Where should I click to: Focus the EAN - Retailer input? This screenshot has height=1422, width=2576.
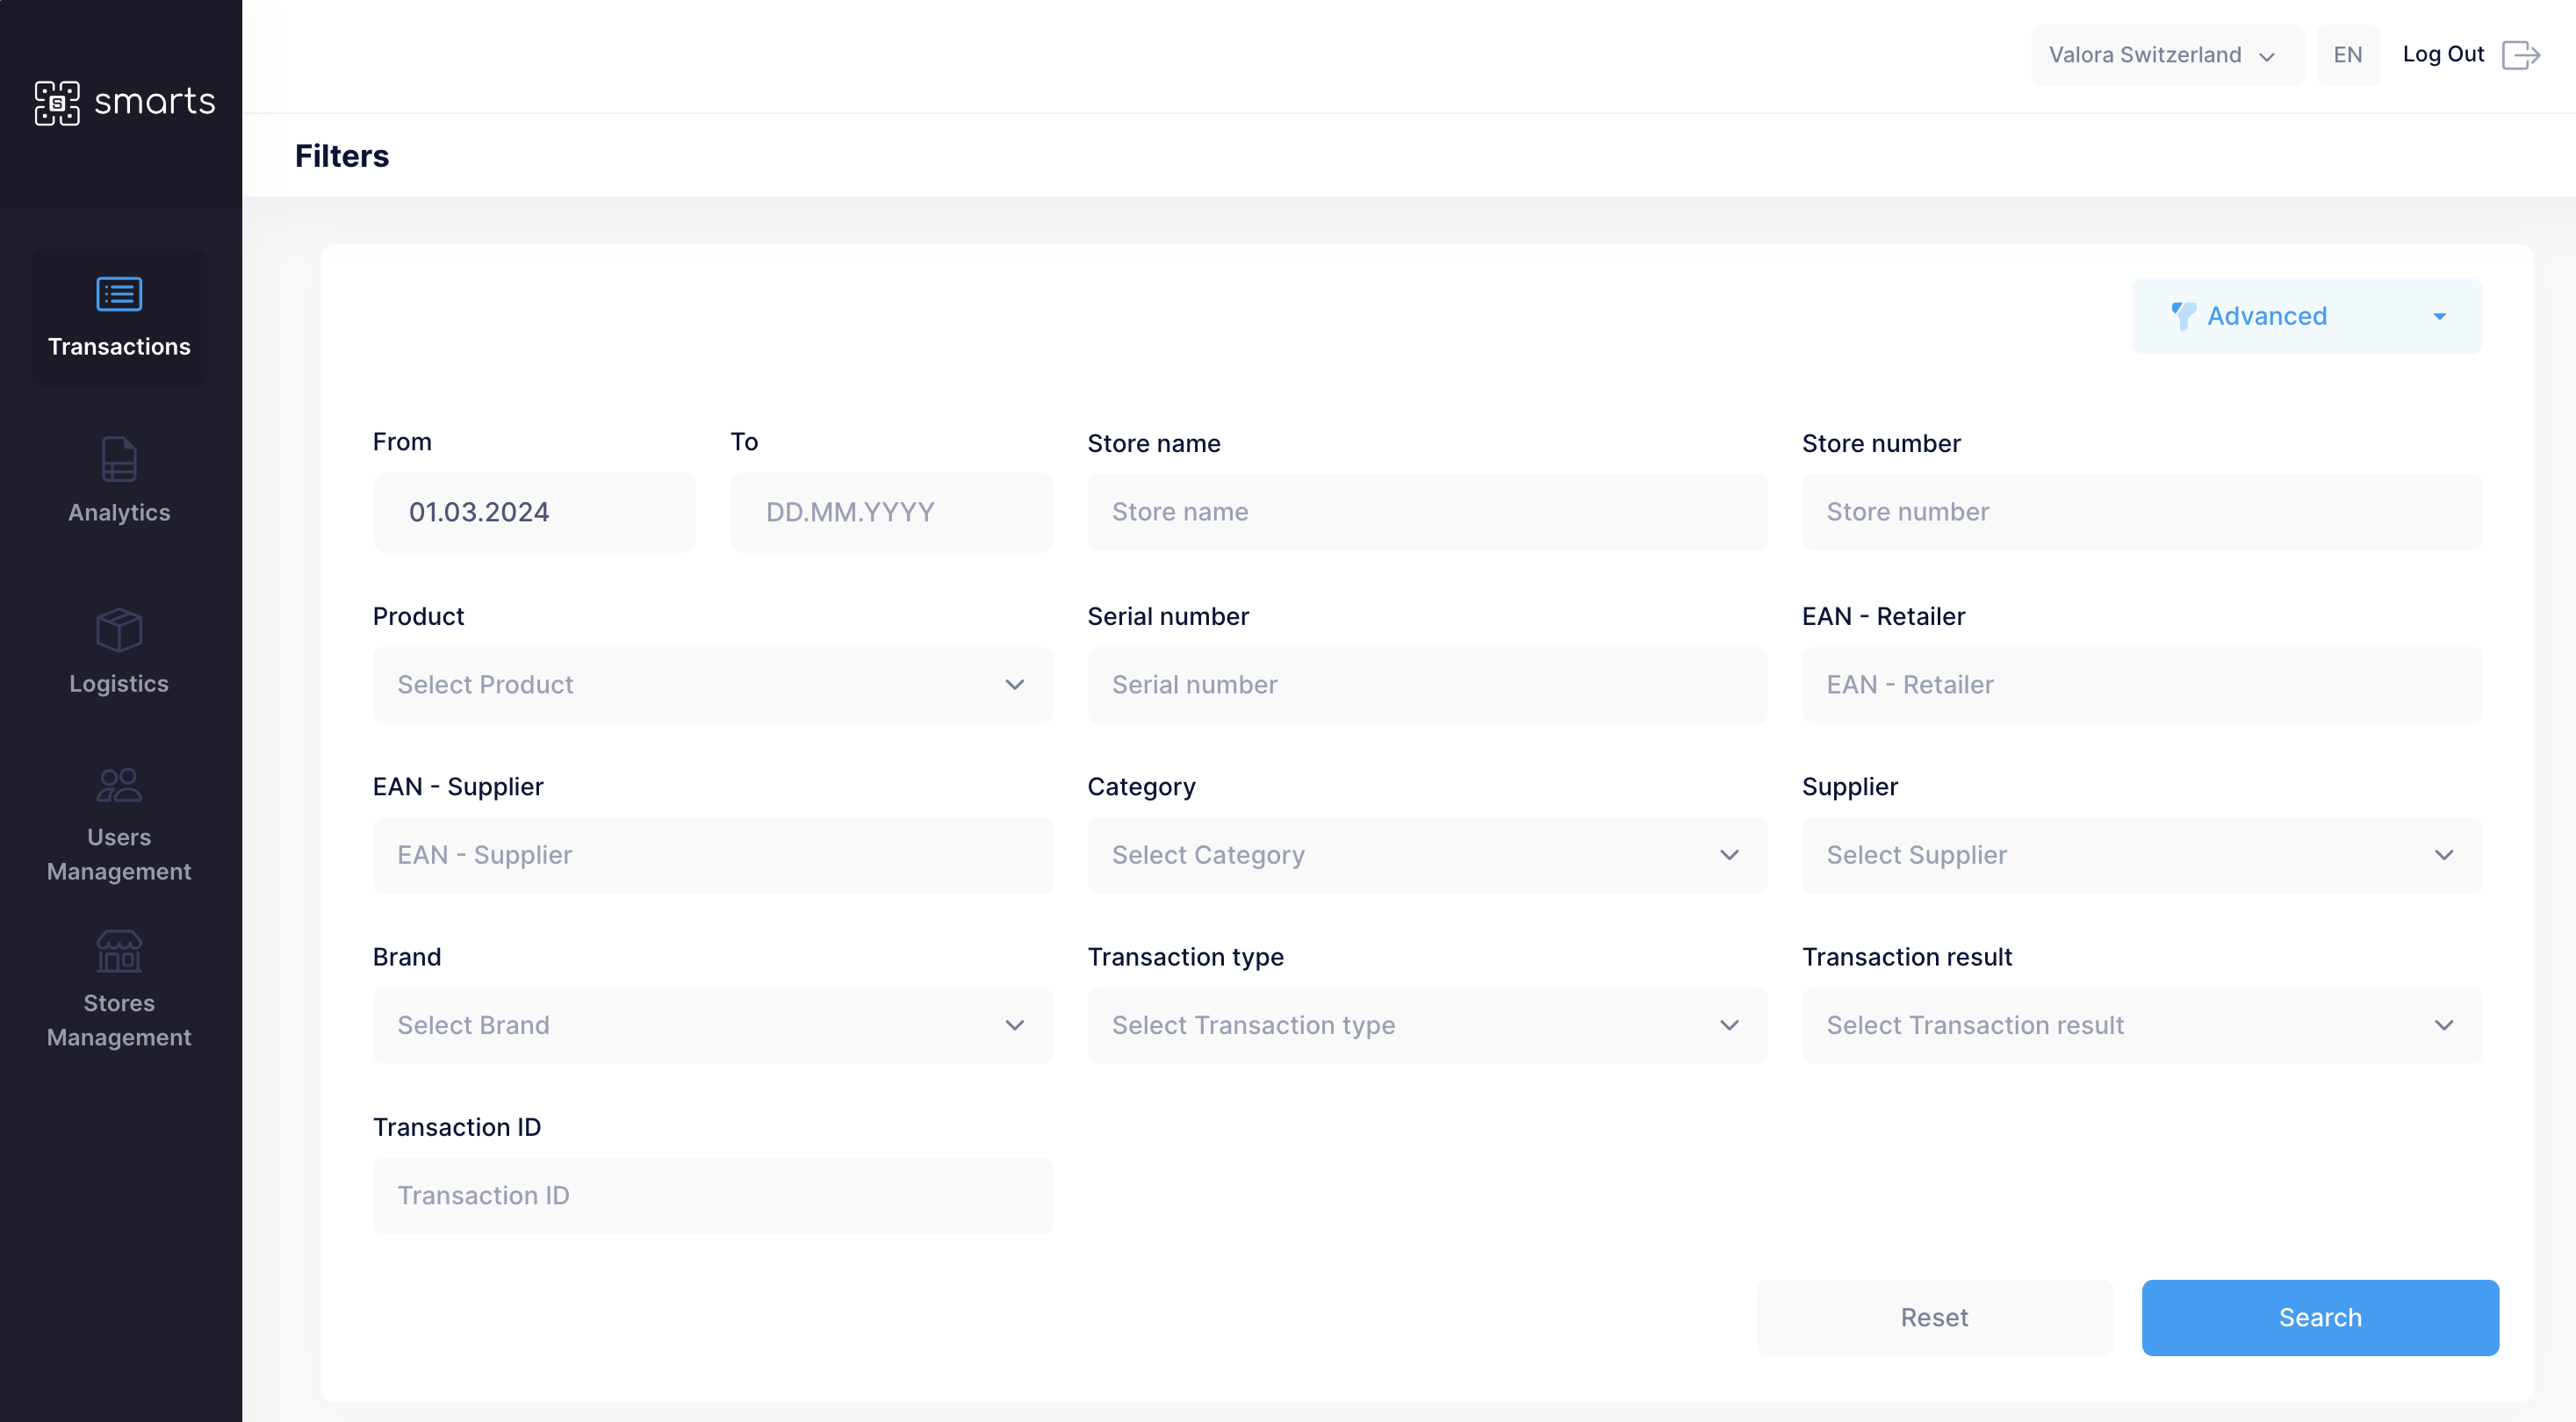pyautogui.click(x=2141, y=685)
